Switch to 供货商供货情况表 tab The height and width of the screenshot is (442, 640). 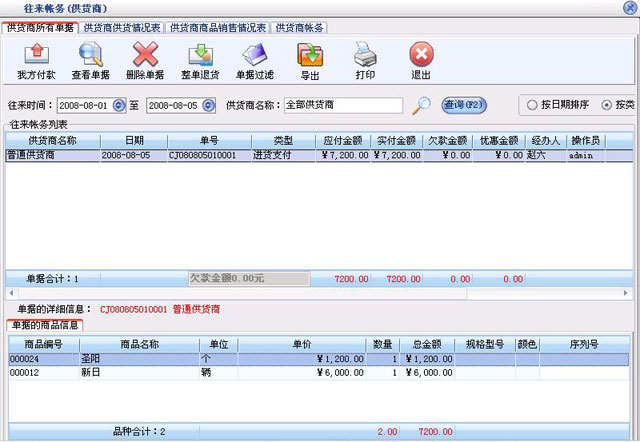[121, 28]
